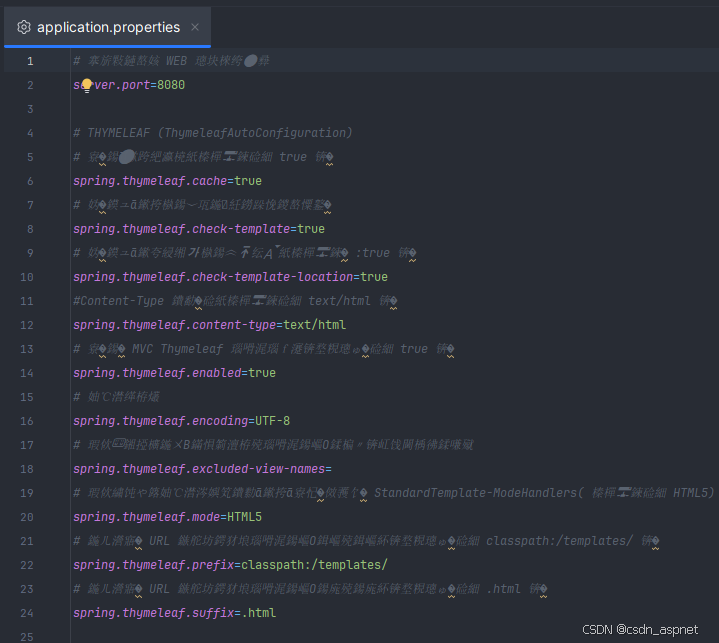Click the comment mentioning .html

(x=310, y=589)
